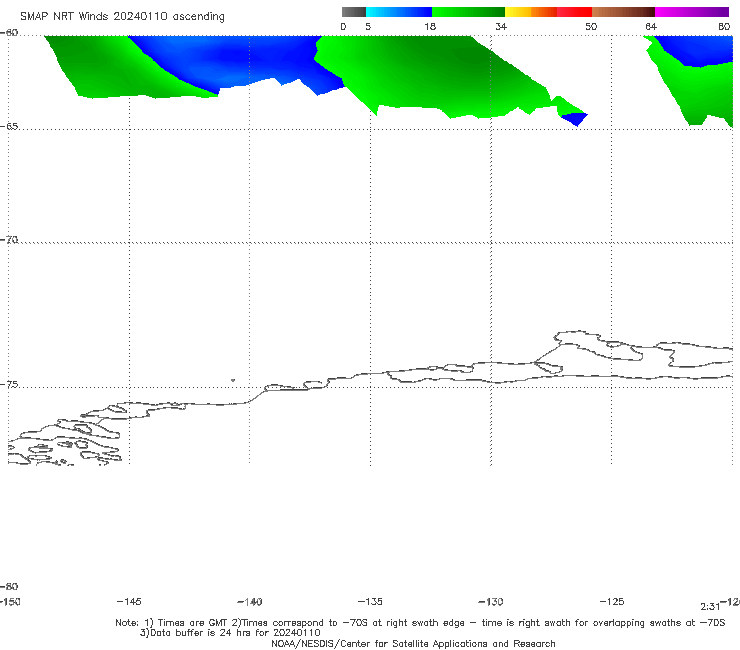The image size is (740, 650).
Task: Click the brown color bar segment
Action: click(623, 12)
